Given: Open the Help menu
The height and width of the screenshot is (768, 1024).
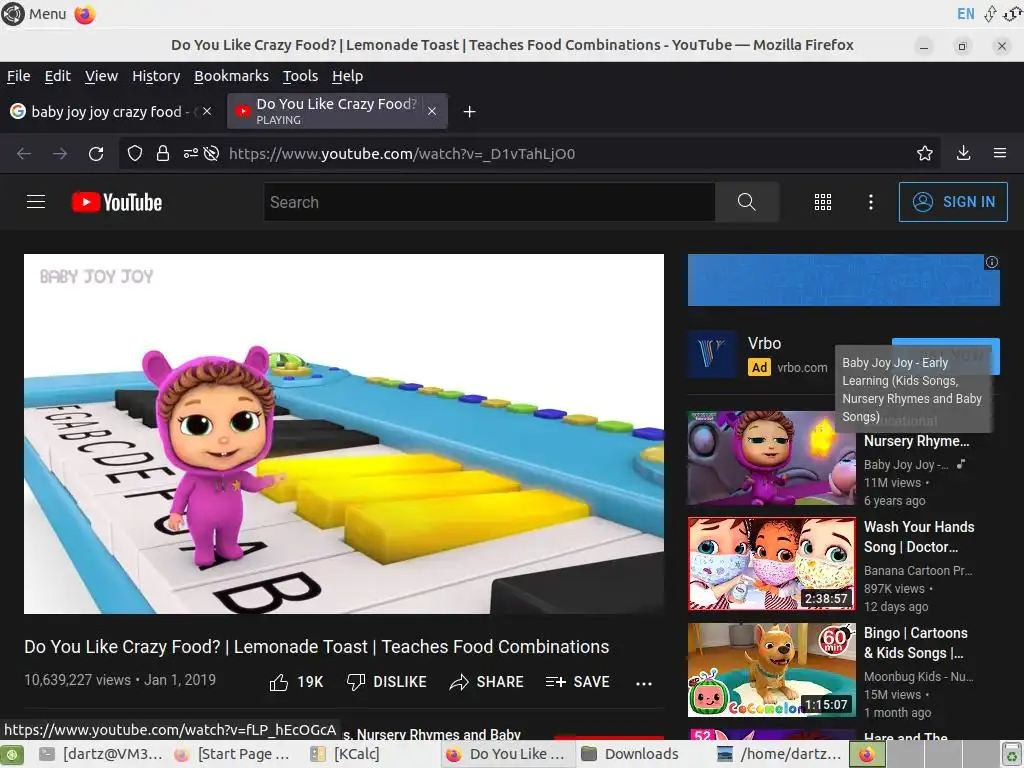Looking at the screenshot, I should click(x=347, y=76).
